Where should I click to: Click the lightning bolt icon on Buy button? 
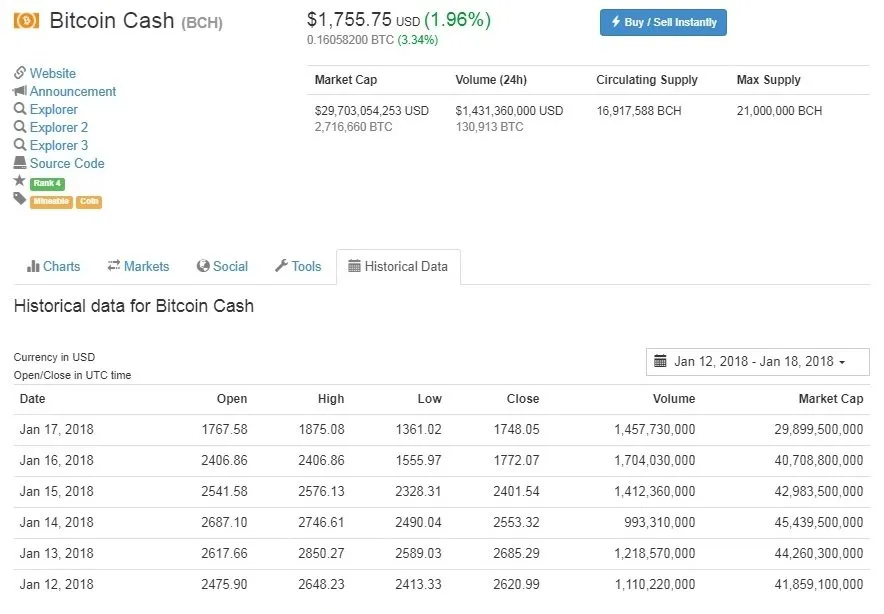pos(616,22)
